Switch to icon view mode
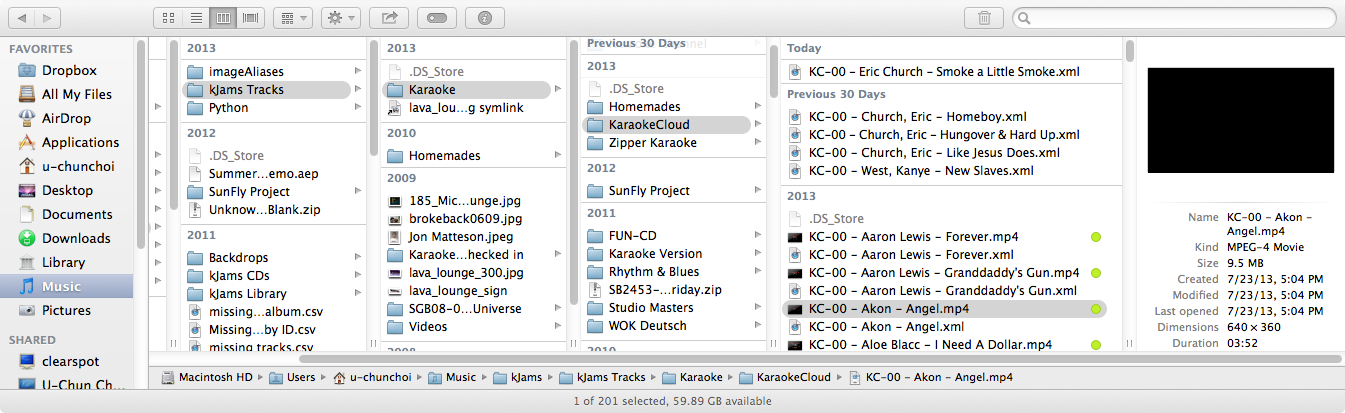 click(169, 18)
